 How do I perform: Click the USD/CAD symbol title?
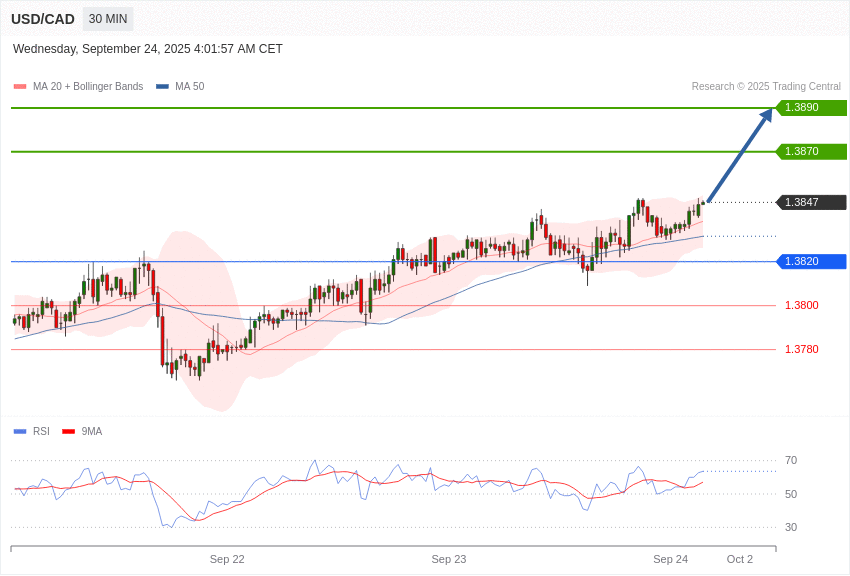[x=43, y=19]
